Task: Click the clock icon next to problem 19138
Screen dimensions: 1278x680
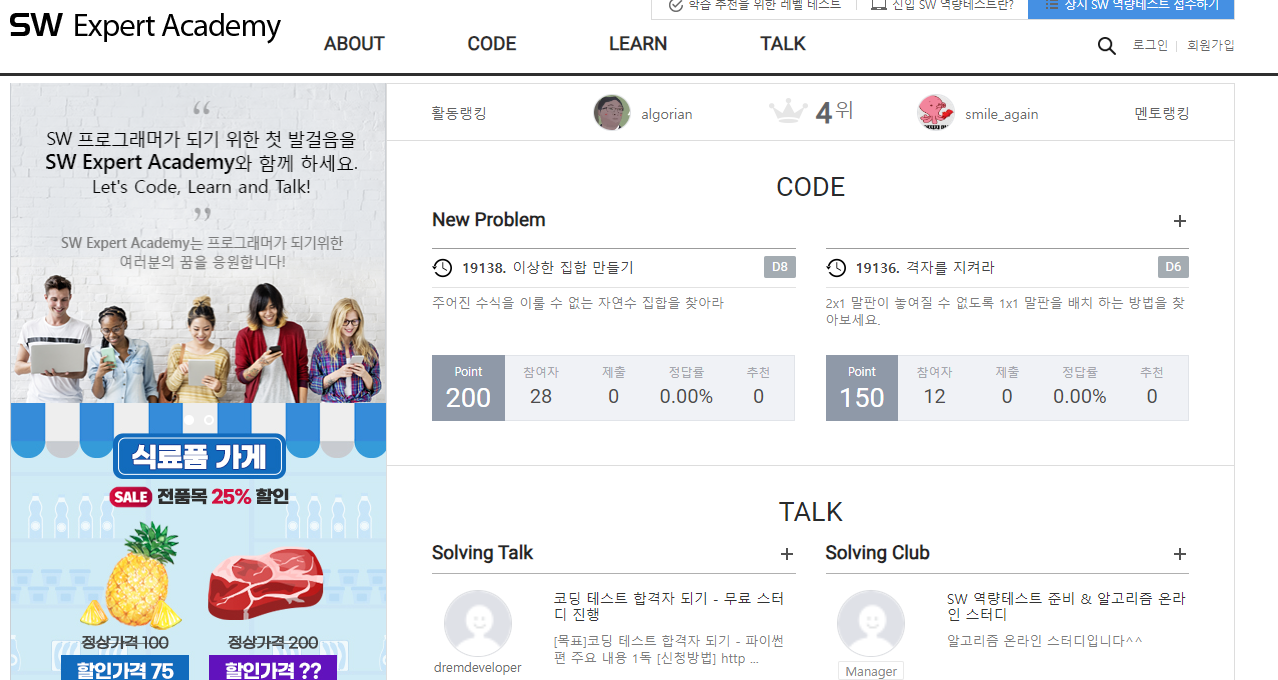Action: [442, 267]
